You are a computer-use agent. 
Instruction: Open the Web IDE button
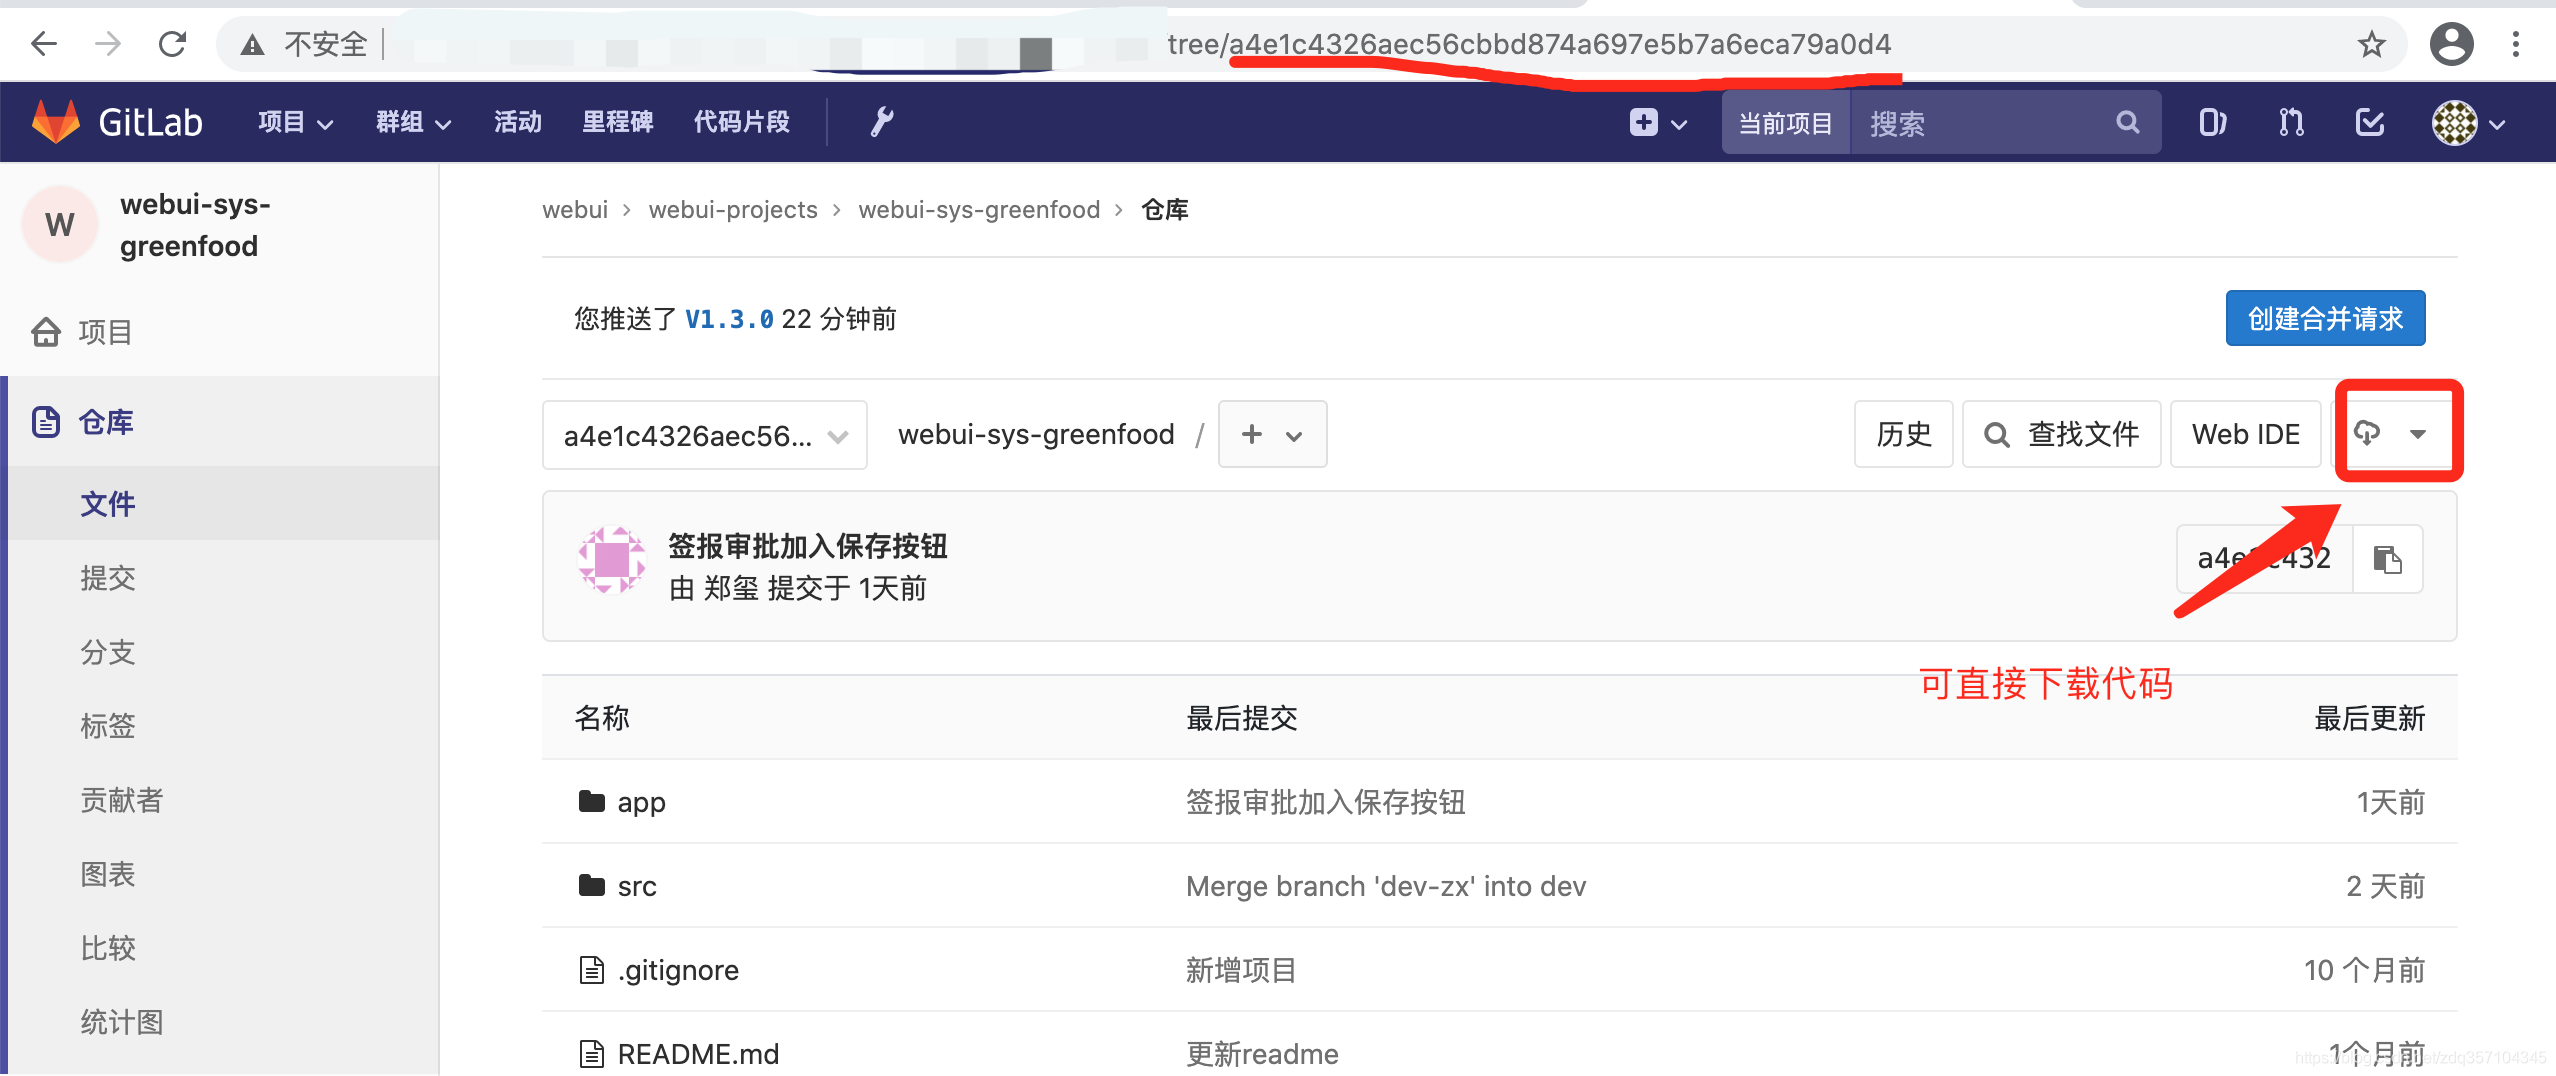click(2245, 434)
